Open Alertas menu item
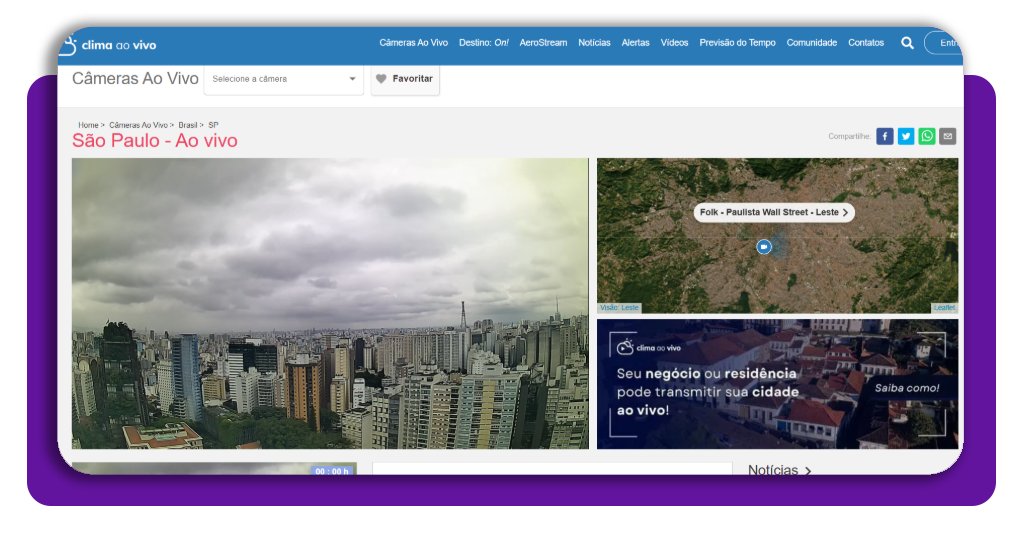 (x=635, y=43)
